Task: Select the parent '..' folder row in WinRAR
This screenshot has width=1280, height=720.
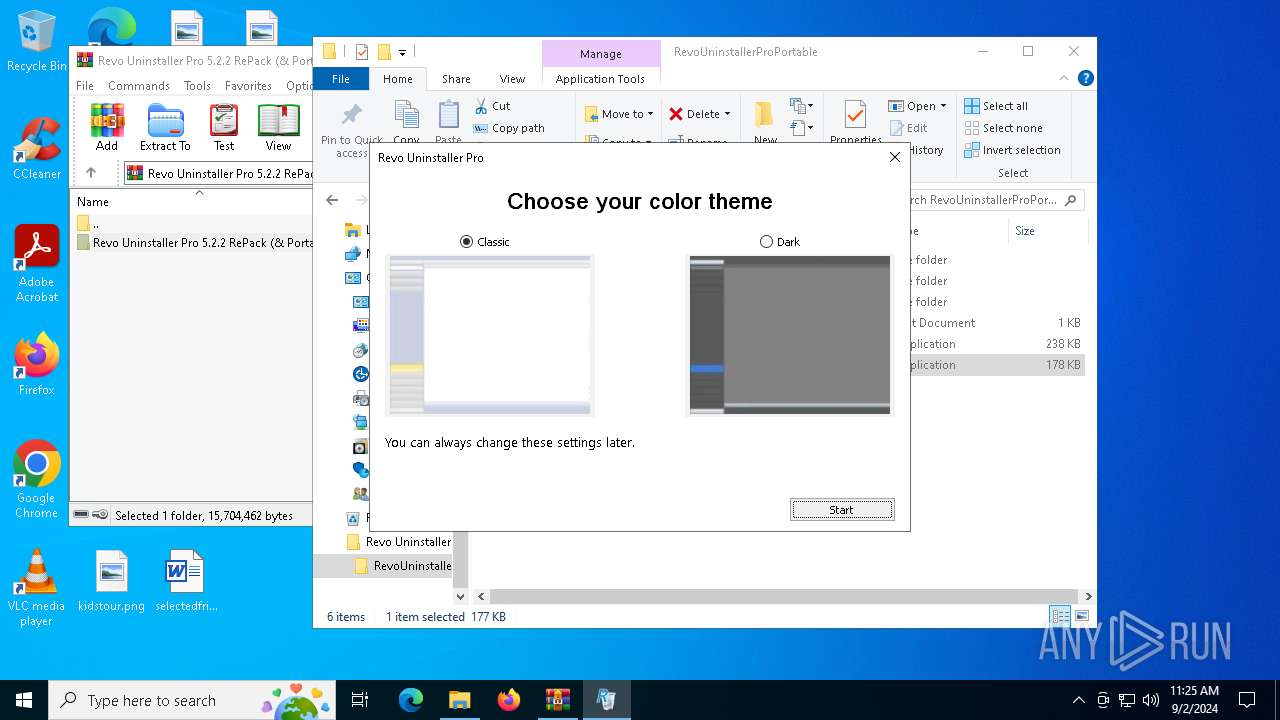Action: coord(193,223)
